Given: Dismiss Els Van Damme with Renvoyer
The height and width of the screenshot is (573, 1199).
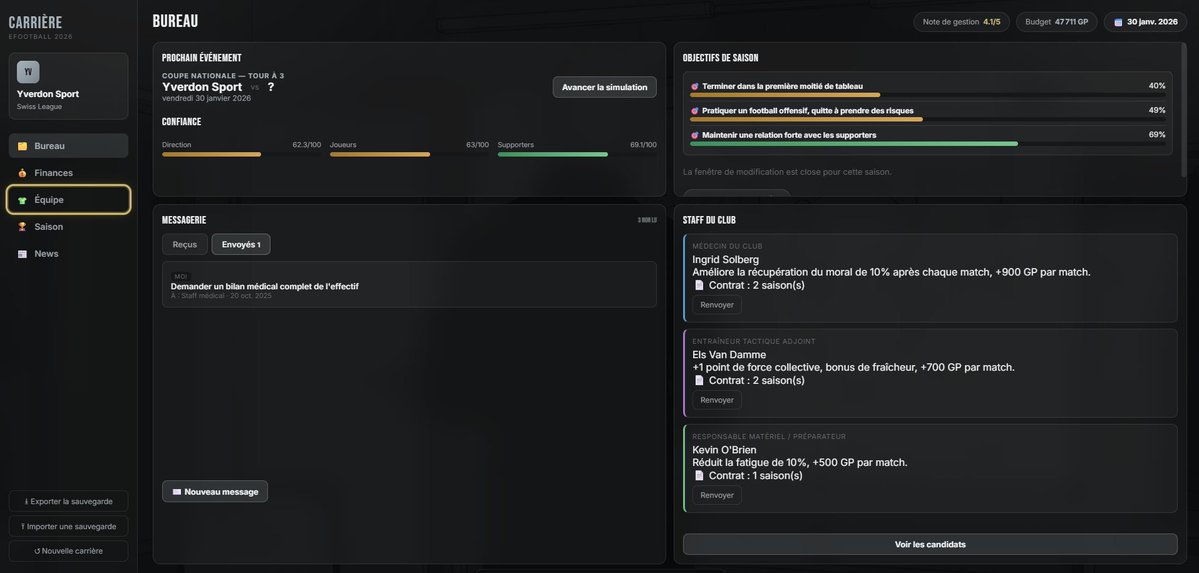Looking at the screenshot, I should tap(716, 400).
